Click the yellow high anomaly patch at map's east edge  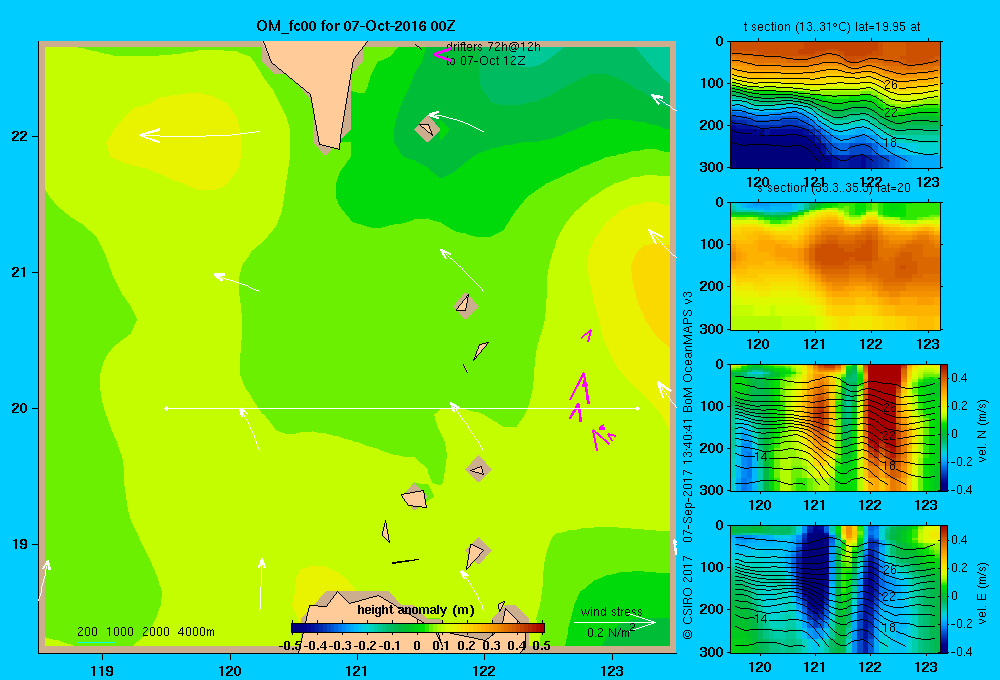(x=651, y=290)
